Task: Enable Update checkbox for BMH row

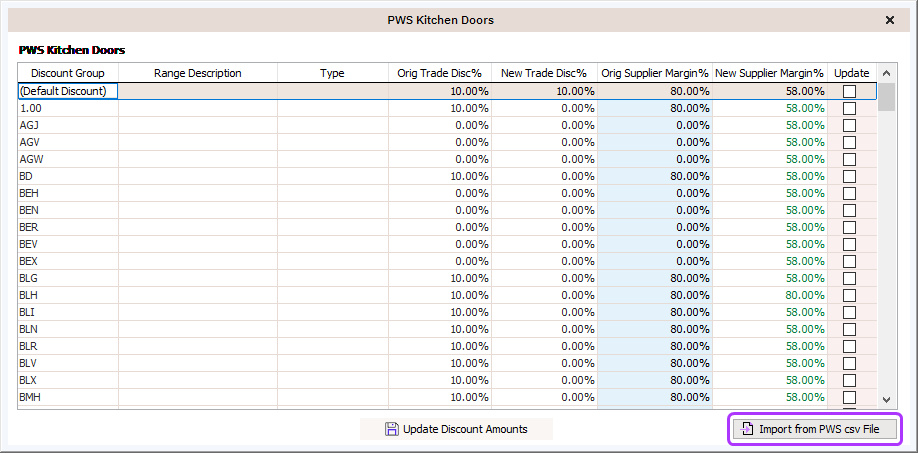Action: (849, 397)
